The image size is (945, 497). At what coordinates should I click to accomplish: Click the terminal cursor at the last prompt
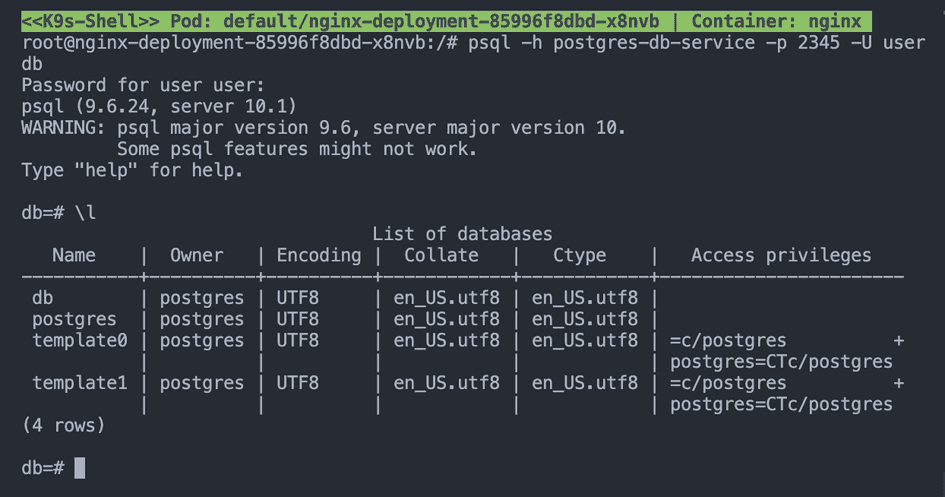click(80, 468)
